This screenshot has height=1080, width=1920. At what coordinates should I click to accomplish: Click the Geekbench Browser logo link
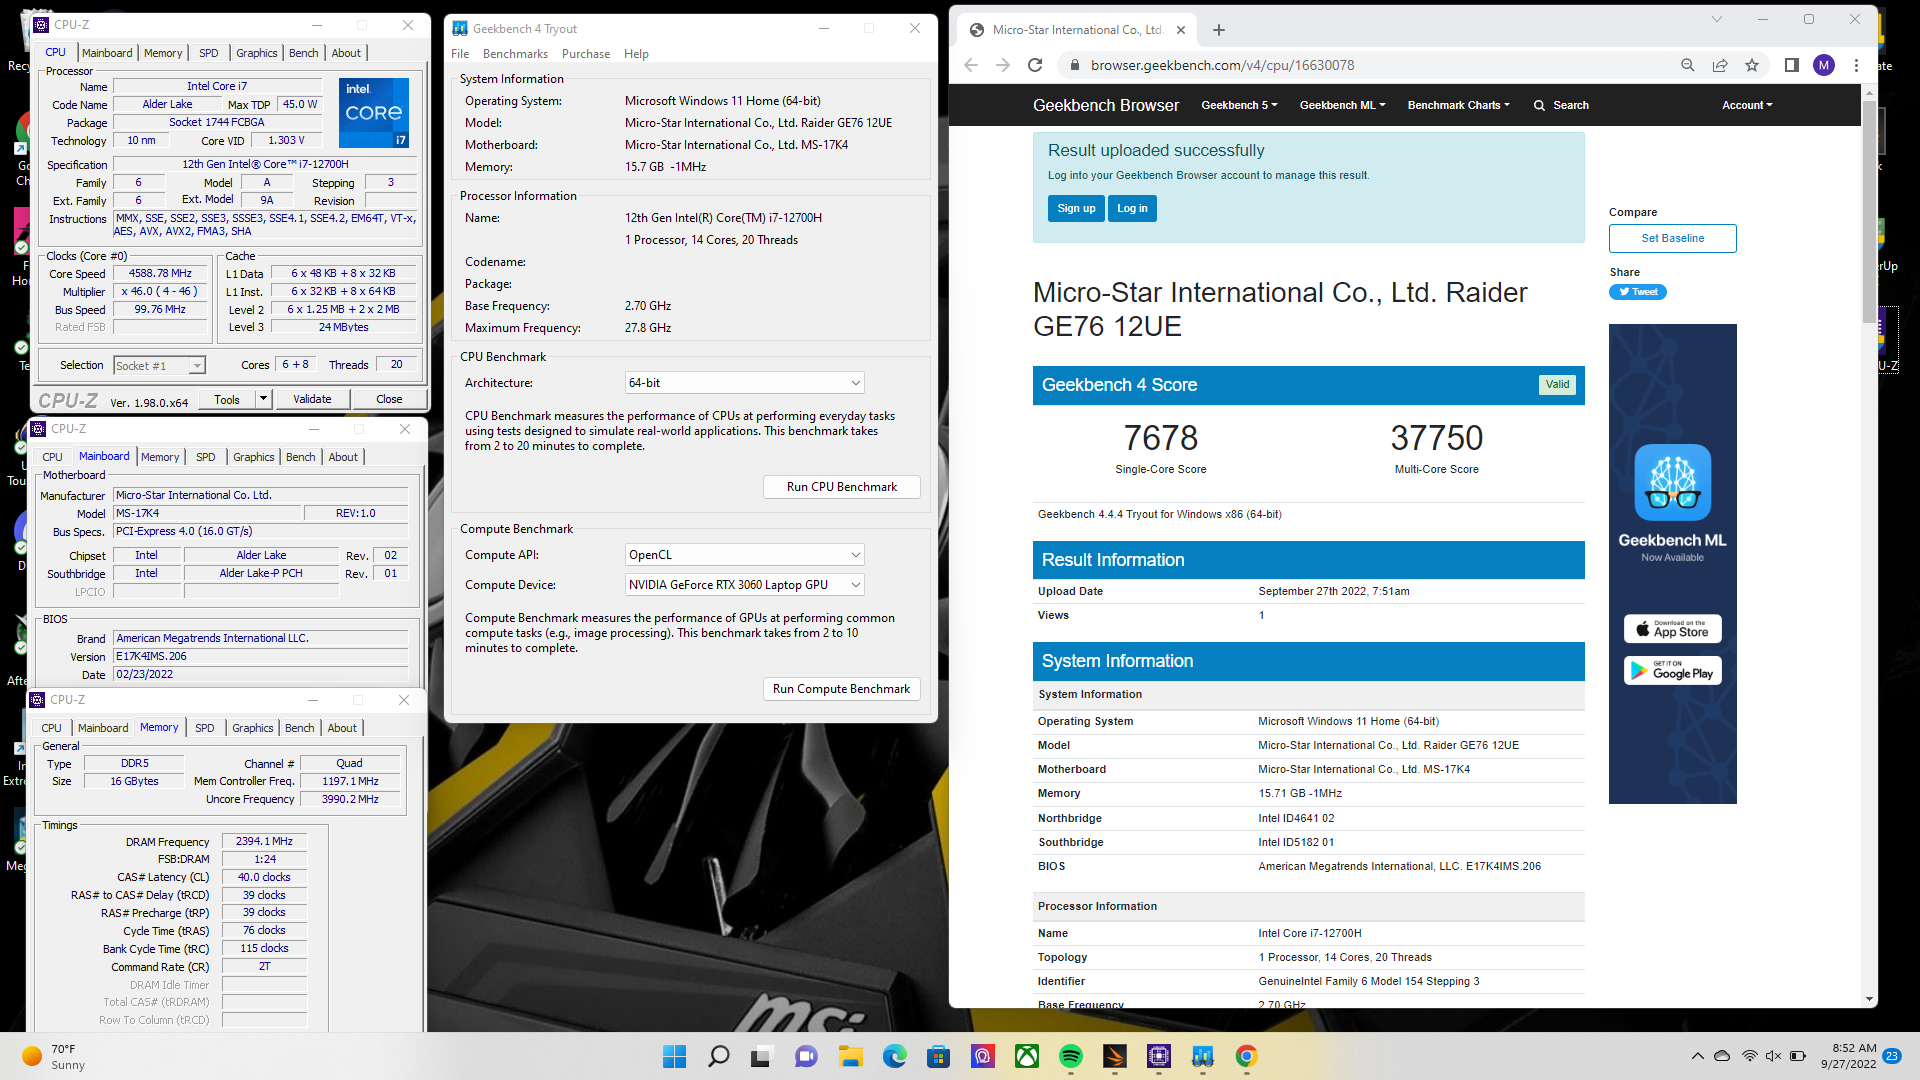[1105, 105]
